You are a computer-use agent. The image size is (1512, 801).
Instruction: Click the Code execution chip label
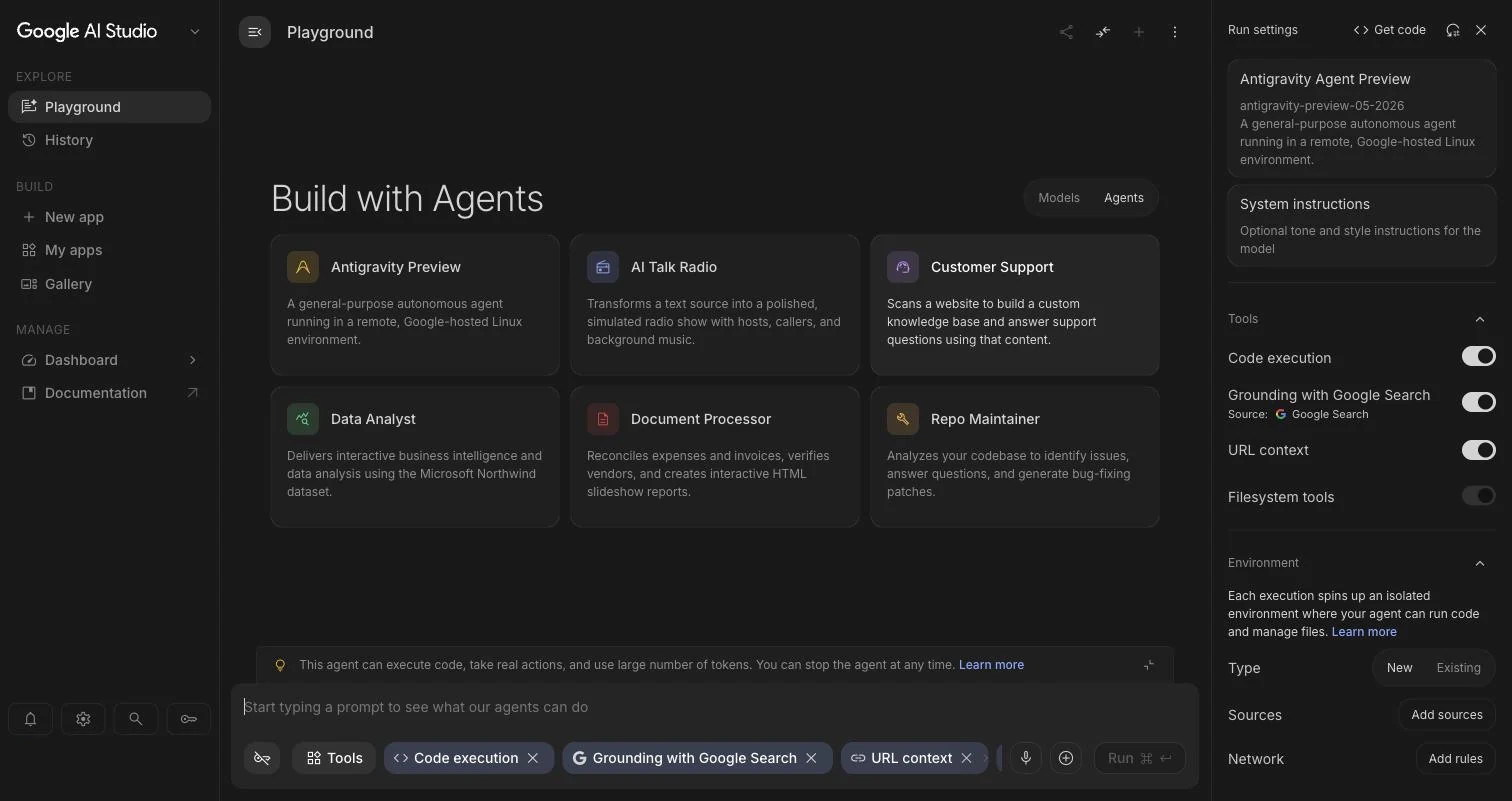(466, 758)
